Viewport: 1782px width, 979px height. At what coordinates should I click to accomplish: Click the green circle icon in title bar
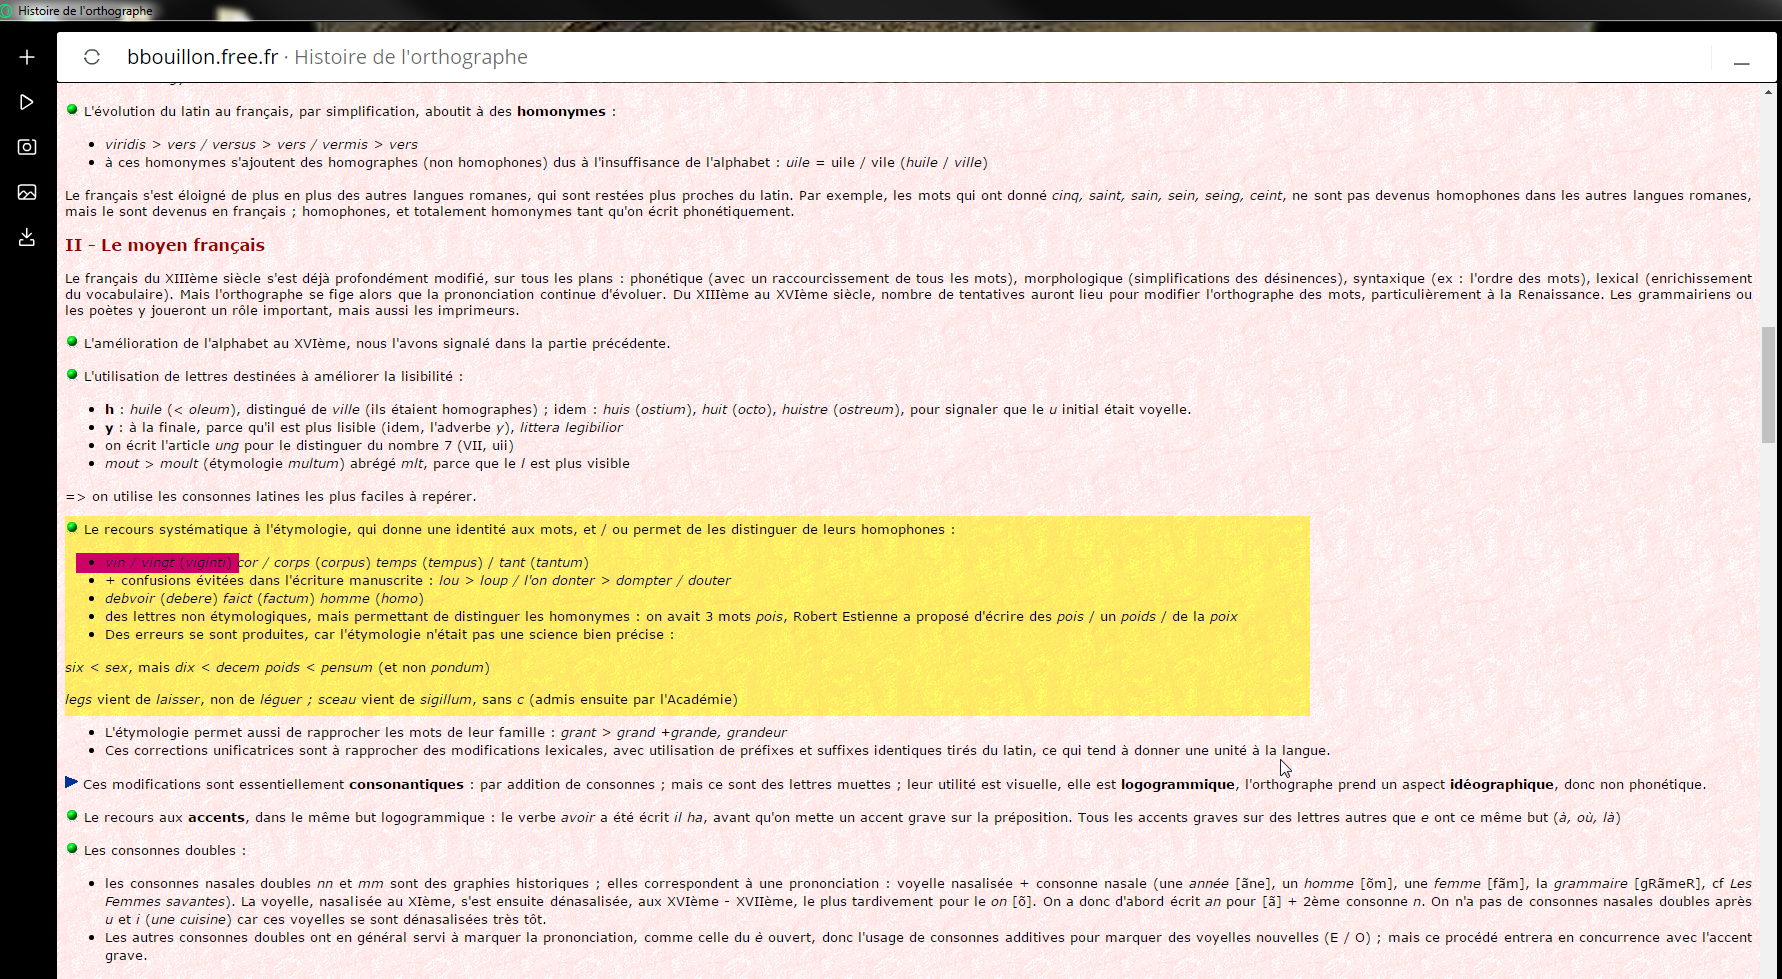(7, 11)
